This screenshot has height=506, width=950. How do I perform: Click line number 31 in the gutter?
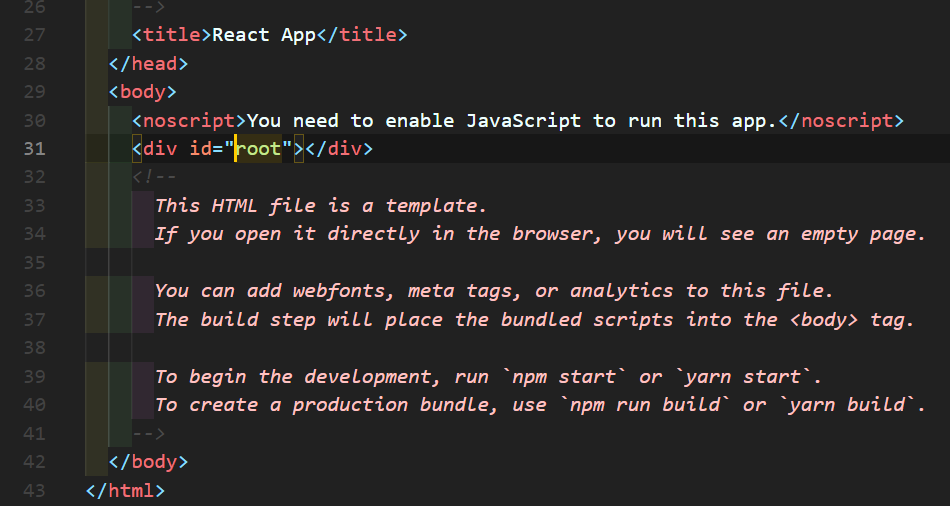coord(35,148)
